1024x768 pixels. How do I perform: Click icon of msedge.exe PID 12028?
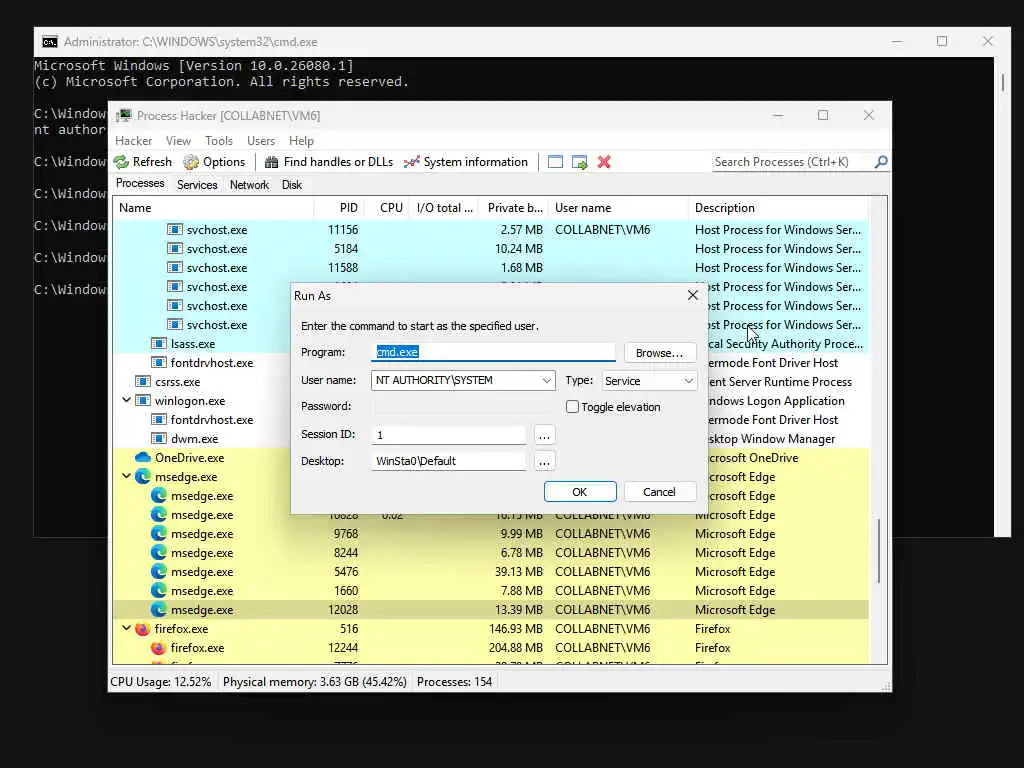(159, 610)
